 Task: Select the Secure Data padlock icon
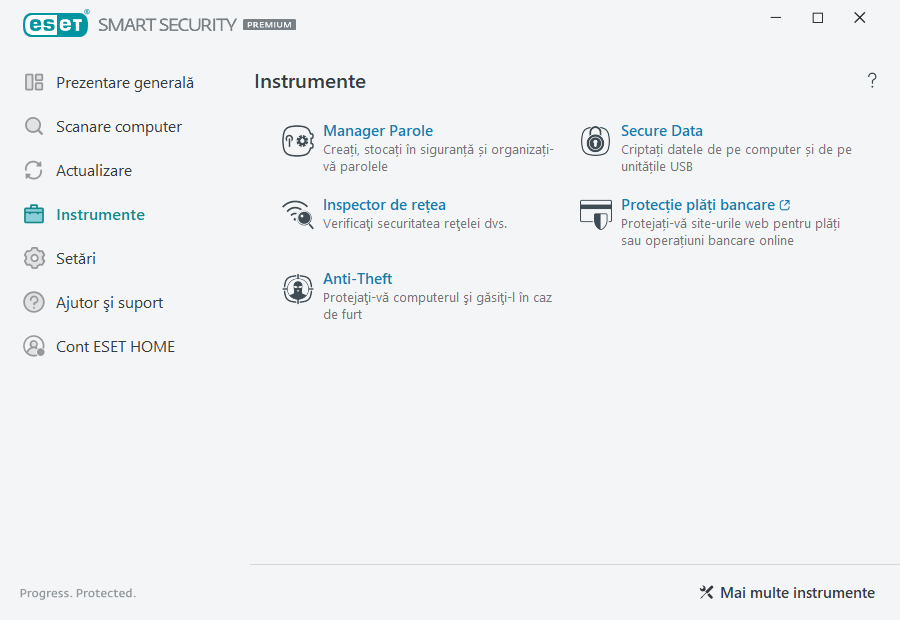595,140
